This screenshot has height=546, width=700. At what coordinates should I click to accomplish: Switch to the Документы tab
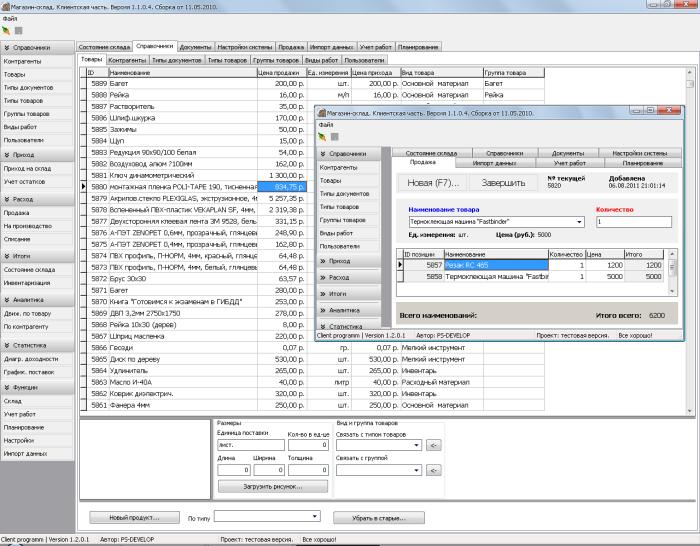[195, 47]
